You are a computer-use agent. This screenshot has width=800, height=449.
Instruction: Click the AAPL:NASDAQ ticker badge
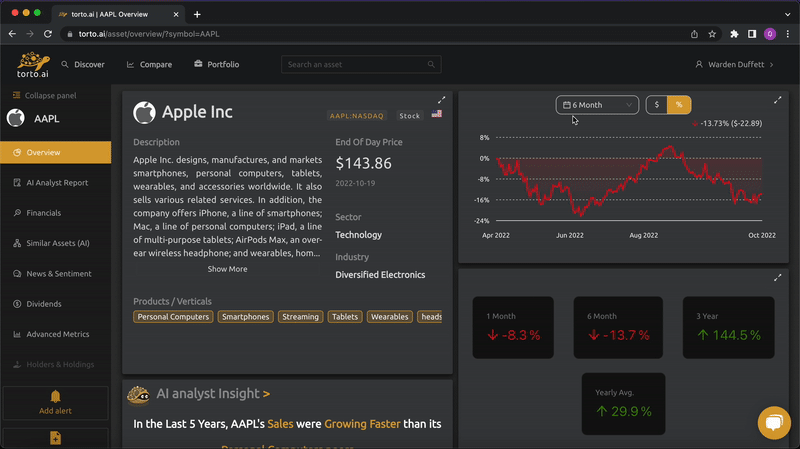357,116
